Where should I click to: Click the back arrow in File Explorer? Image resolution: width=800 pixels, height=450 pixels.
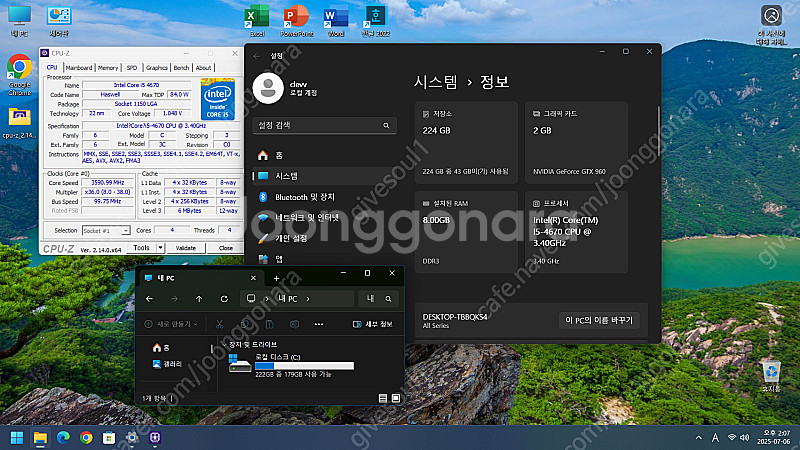pyautogui.click(x=149, y=299)
